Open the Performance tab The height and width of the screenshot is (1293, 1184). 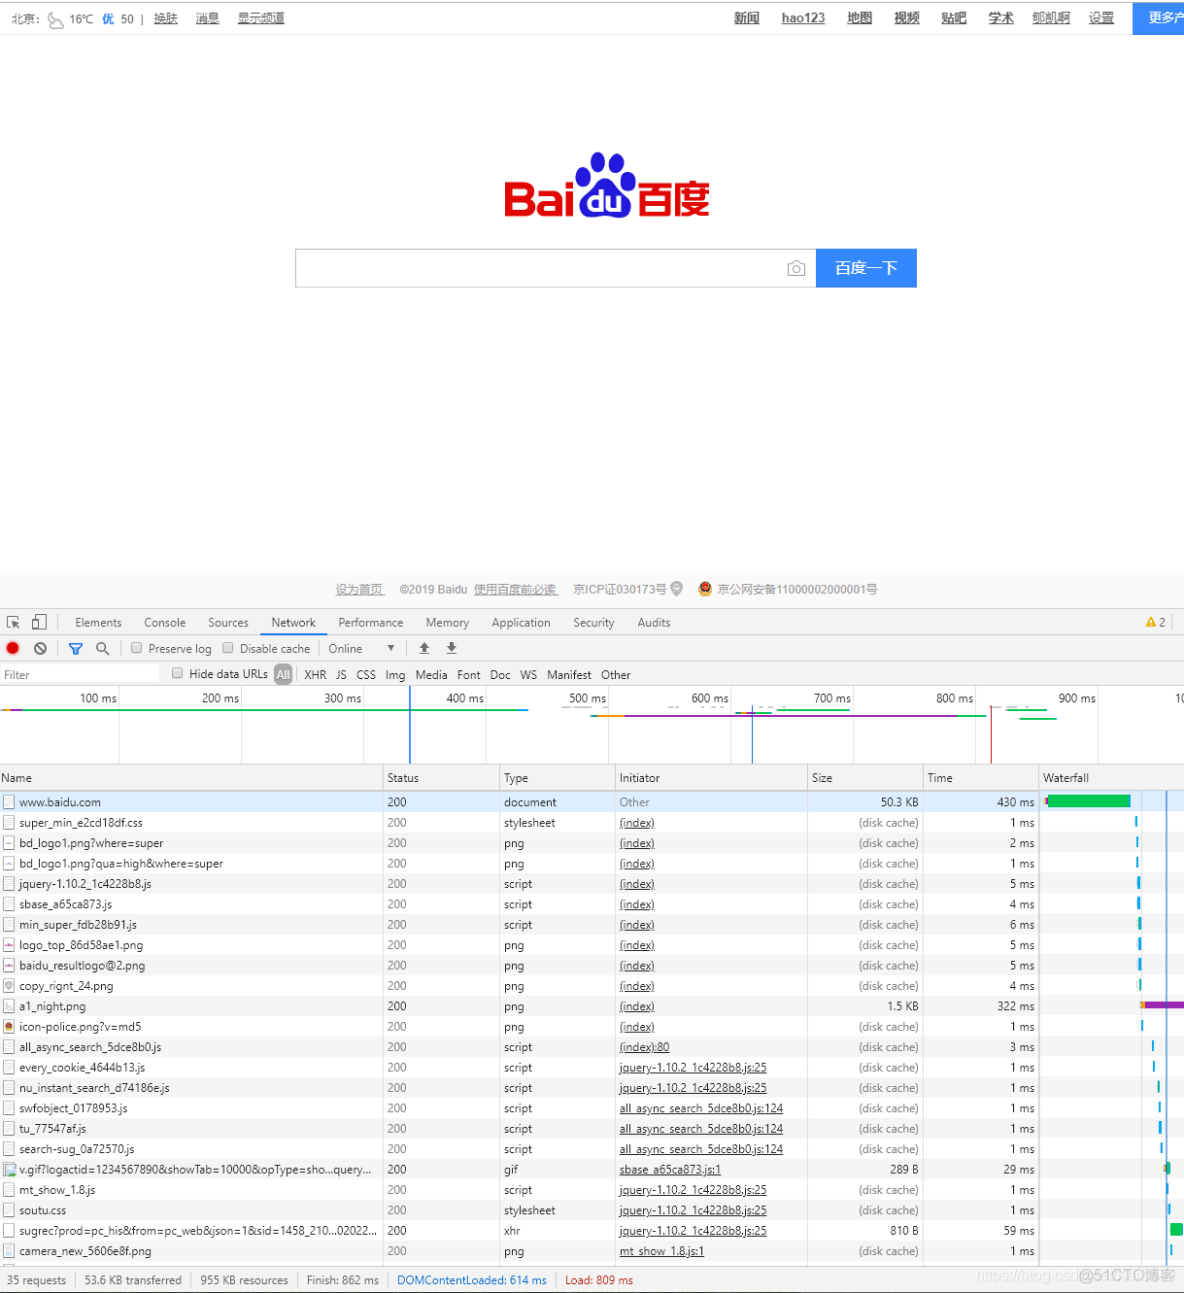(x=371, y=622)
